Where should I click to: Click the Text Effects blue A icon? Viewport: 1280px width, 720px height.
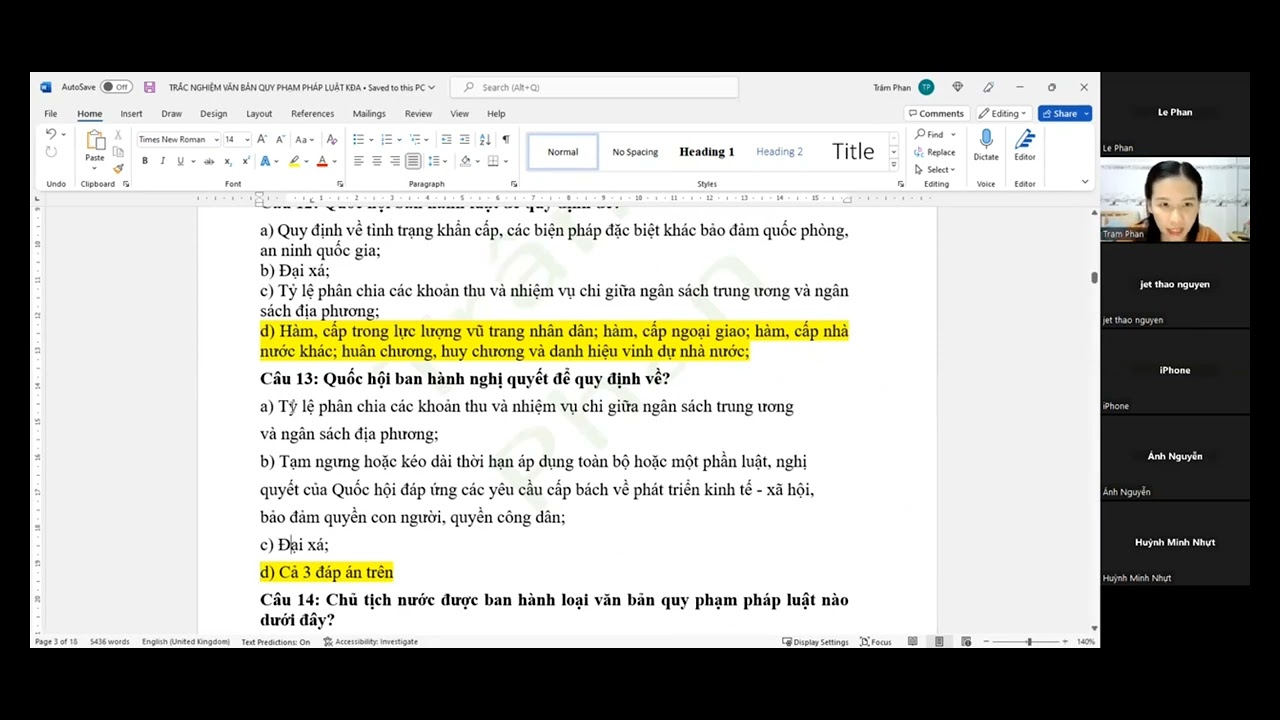pos(265,161)
